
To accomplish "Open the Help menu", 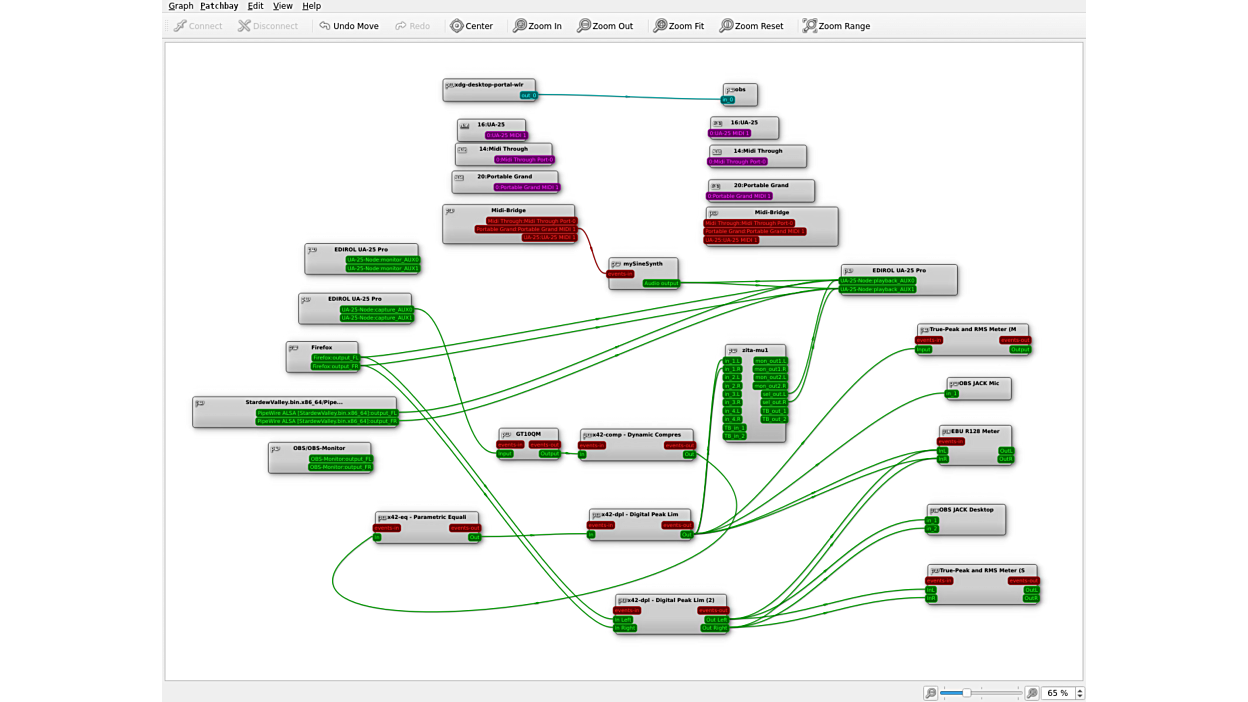I will [312, 5].
